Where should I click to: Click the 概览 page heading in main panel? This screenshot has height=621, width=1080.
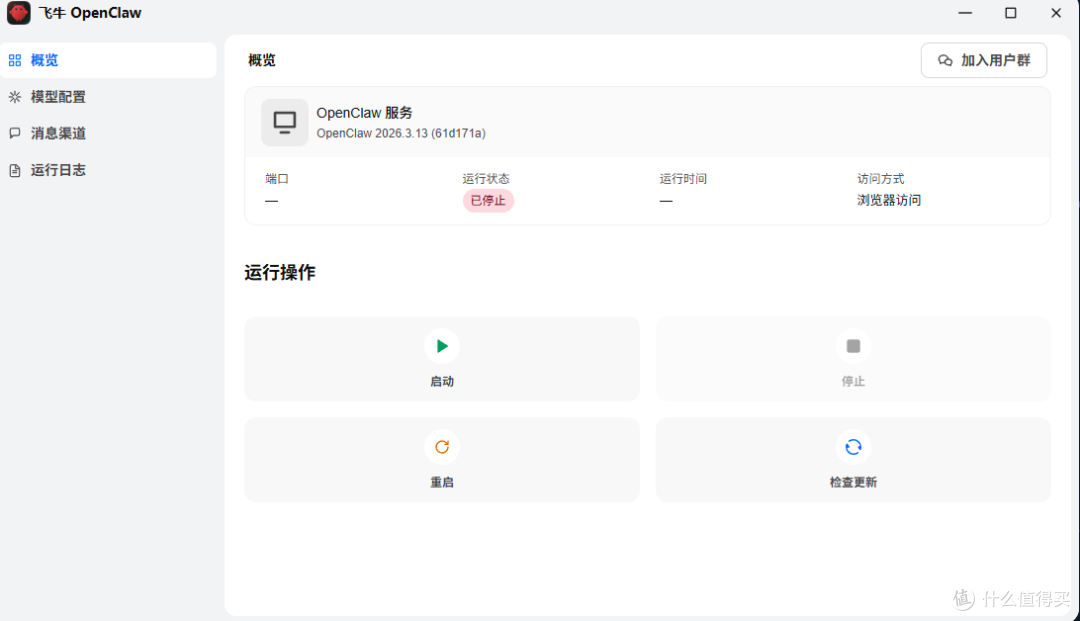click(x=262, y=61)
